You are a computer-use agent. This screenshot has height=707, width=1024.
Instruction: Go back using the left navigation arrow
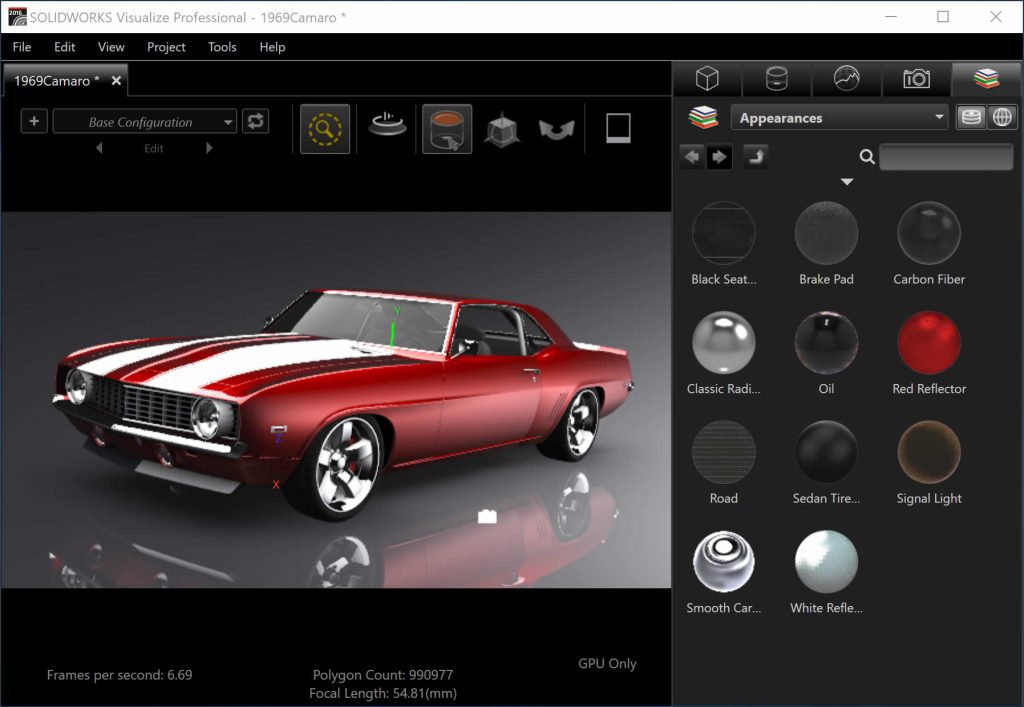click(x=690, y=157)
